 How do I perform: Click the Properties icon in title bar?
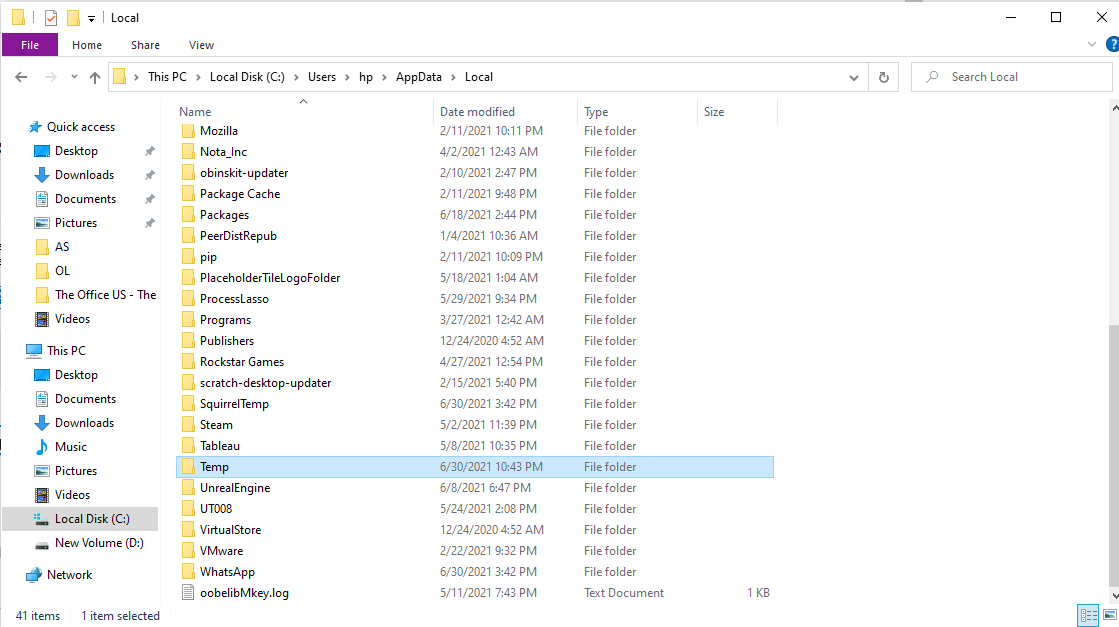[50, 18]
